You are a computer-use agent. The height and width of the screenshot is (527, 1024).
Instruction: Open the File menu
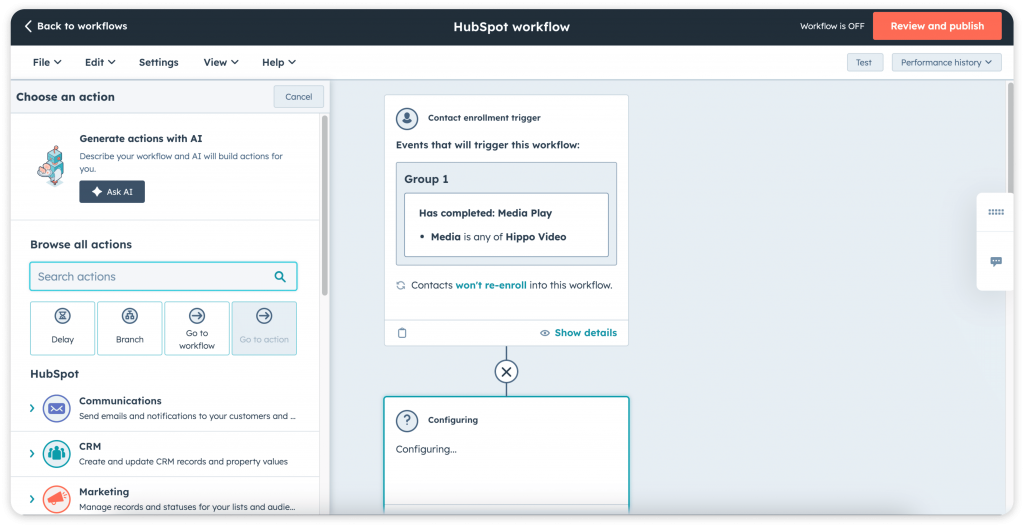pos(47,62)
